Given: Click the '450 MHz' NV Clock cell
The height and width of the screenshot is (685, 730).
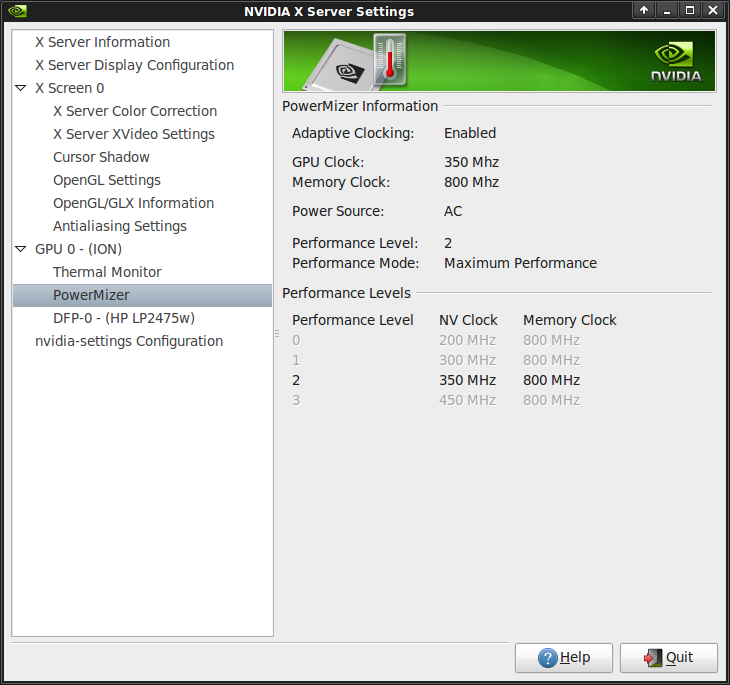Looking at the screenshot, I should [467, 400].
